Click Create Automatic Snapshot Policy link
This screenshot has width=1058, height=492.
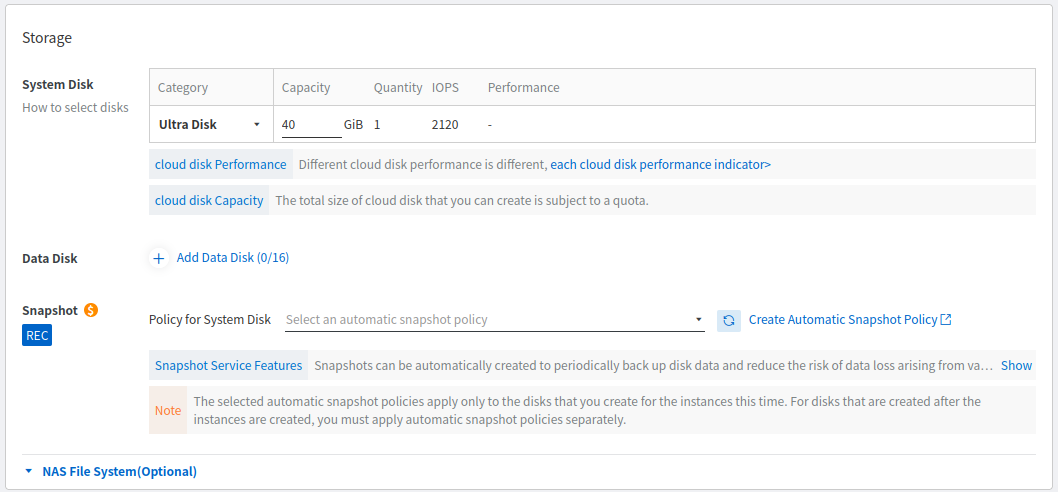(842, 320)
